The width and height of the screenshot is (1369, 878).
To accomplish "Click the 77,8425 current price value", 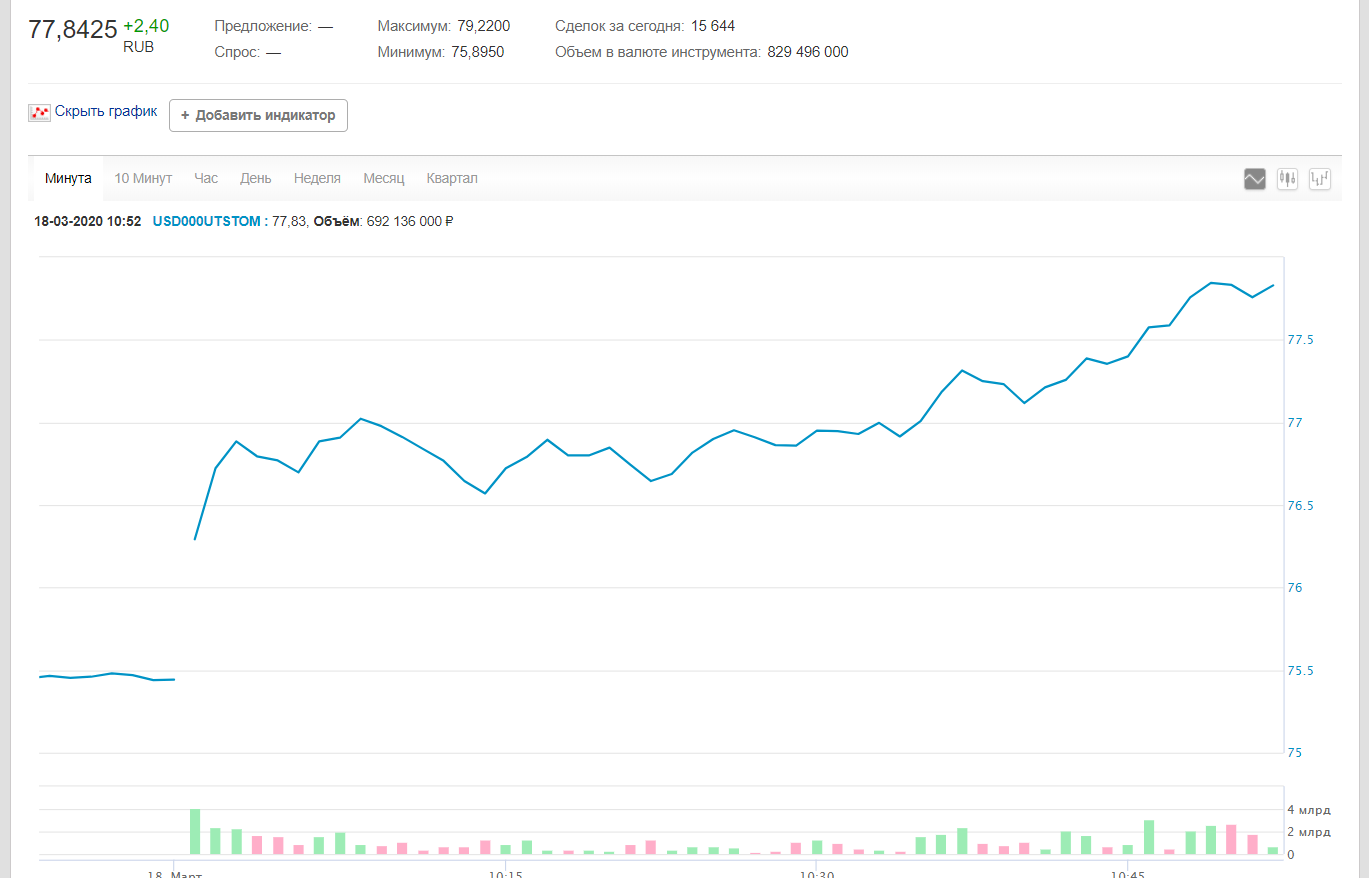I will pos(73,29).
